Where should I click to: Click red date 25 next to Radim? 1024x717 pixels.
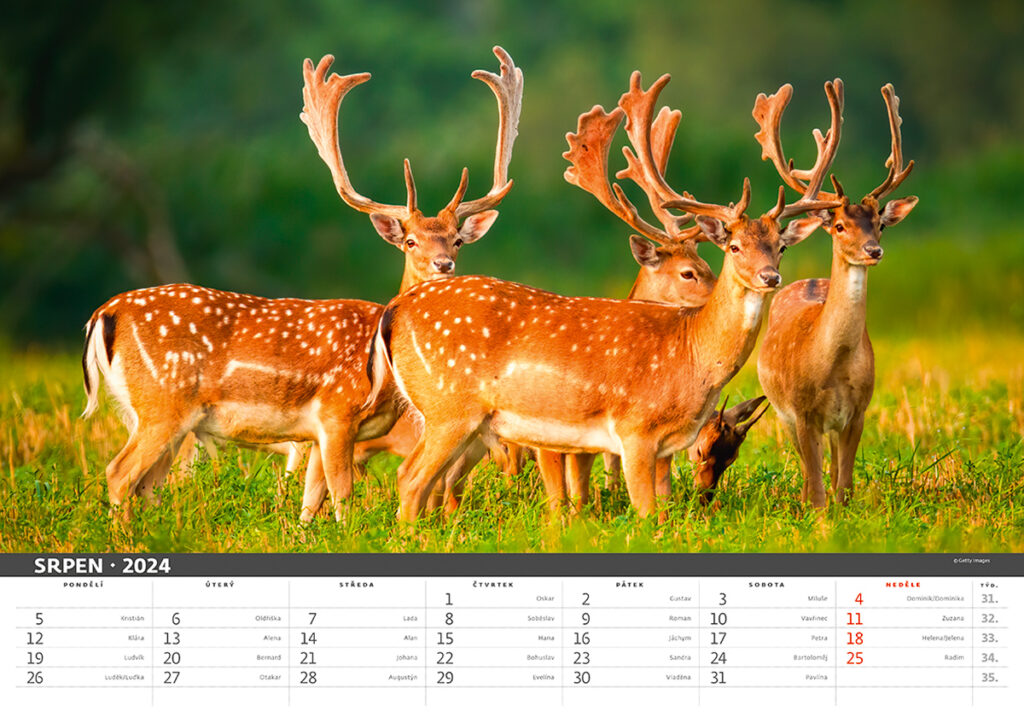[x=854, y=658]
